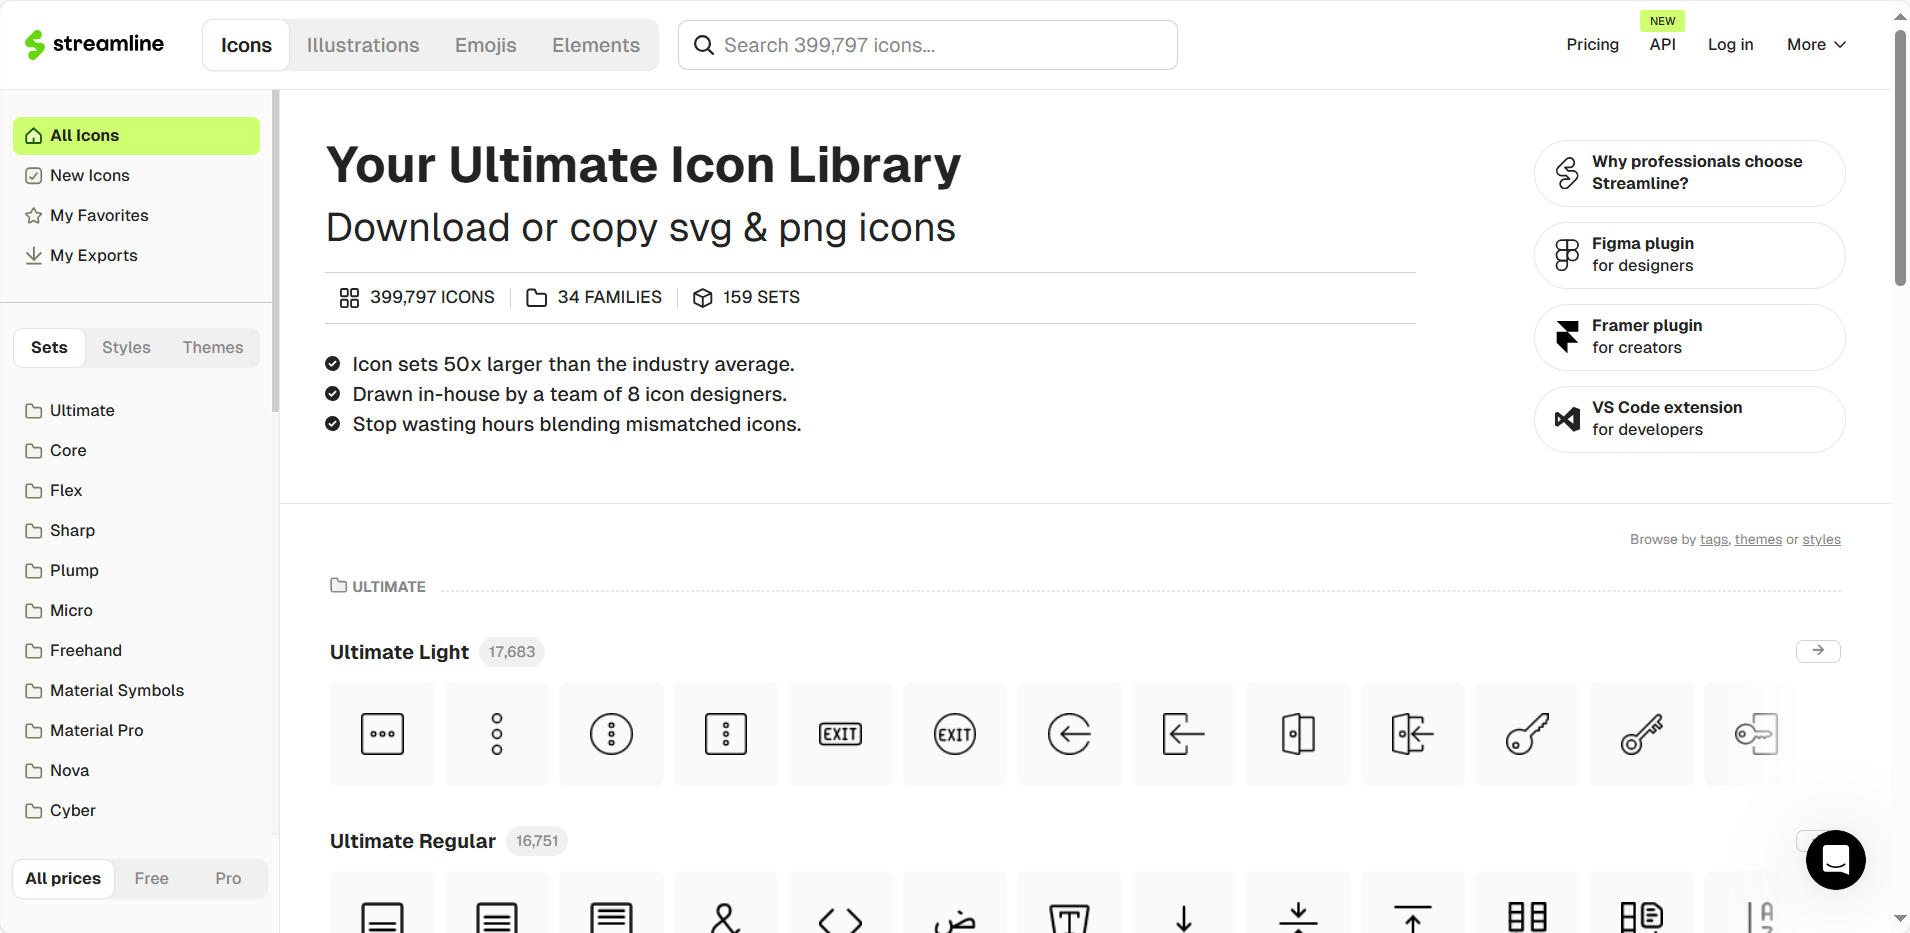
Task: Select the EXIT sign icon in Ultimate Light
Action: tap(840, 733)
